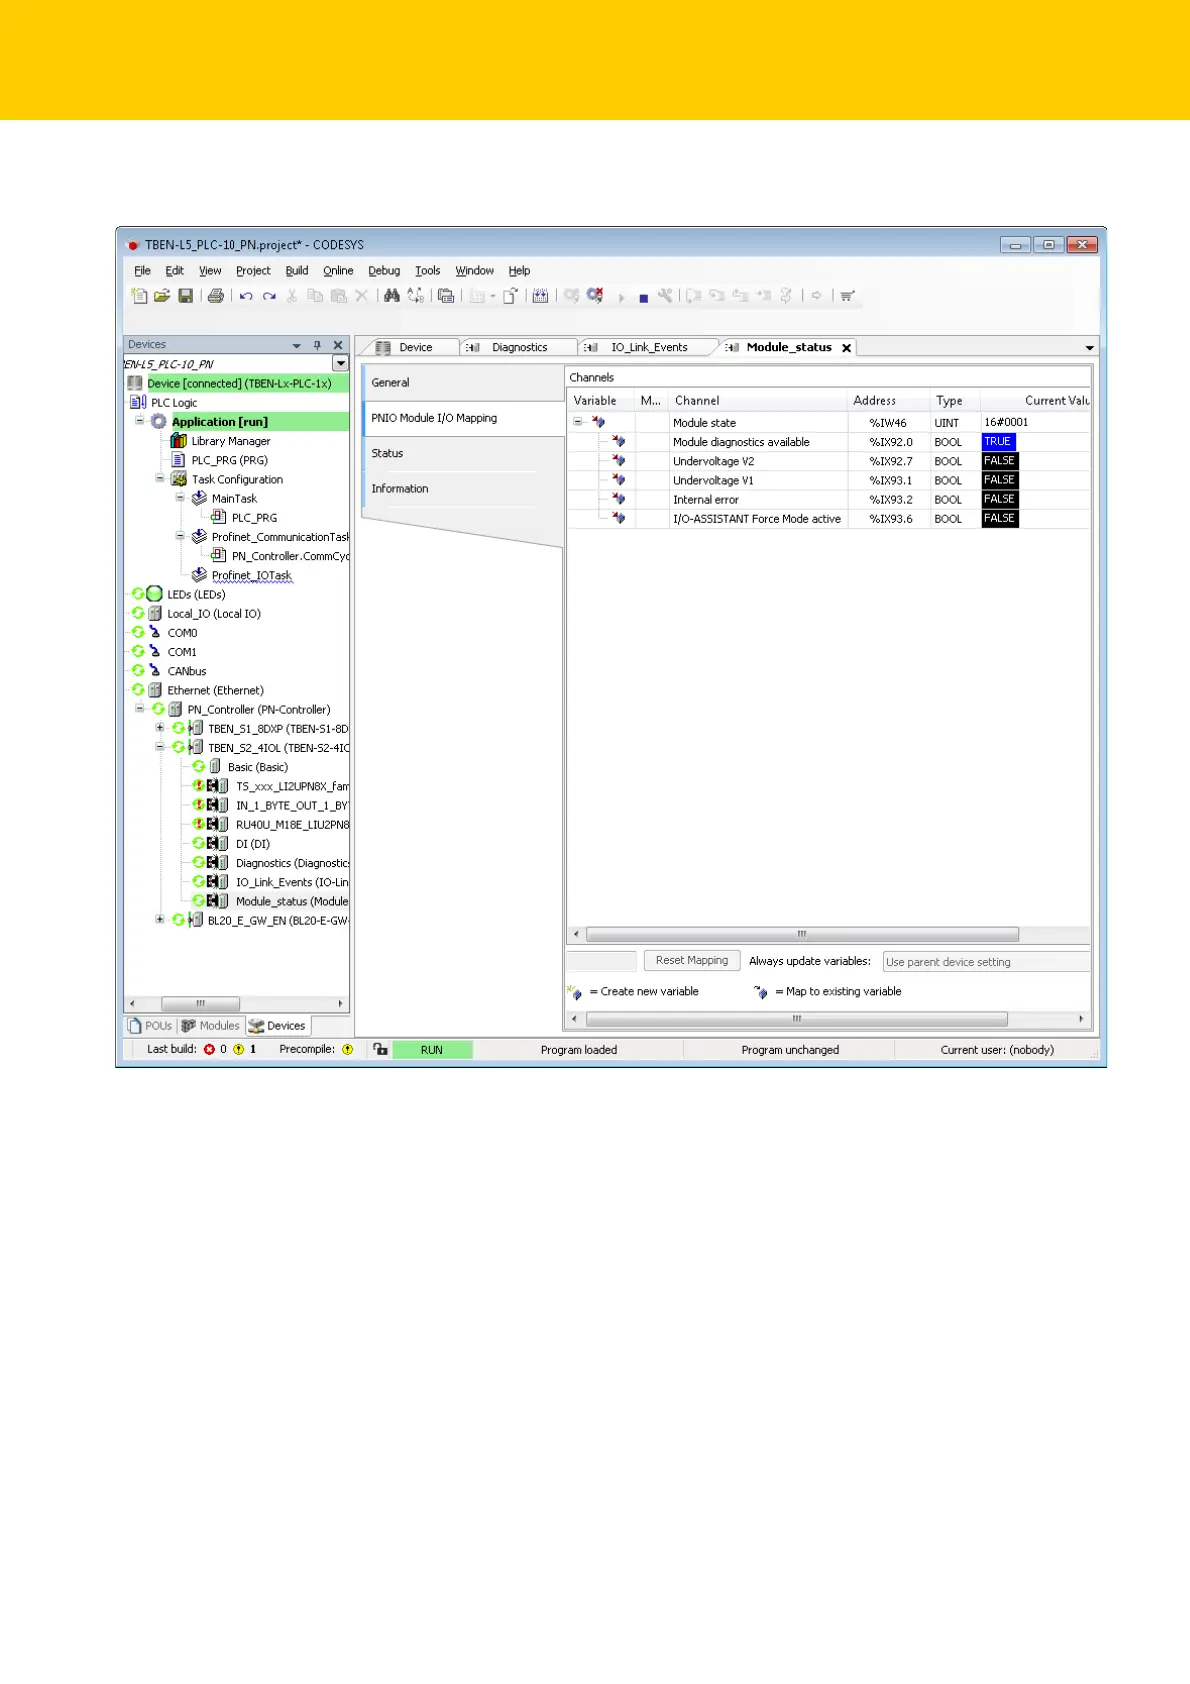Collapse the TBEN_S2_4IOL node

click(160, 747)
